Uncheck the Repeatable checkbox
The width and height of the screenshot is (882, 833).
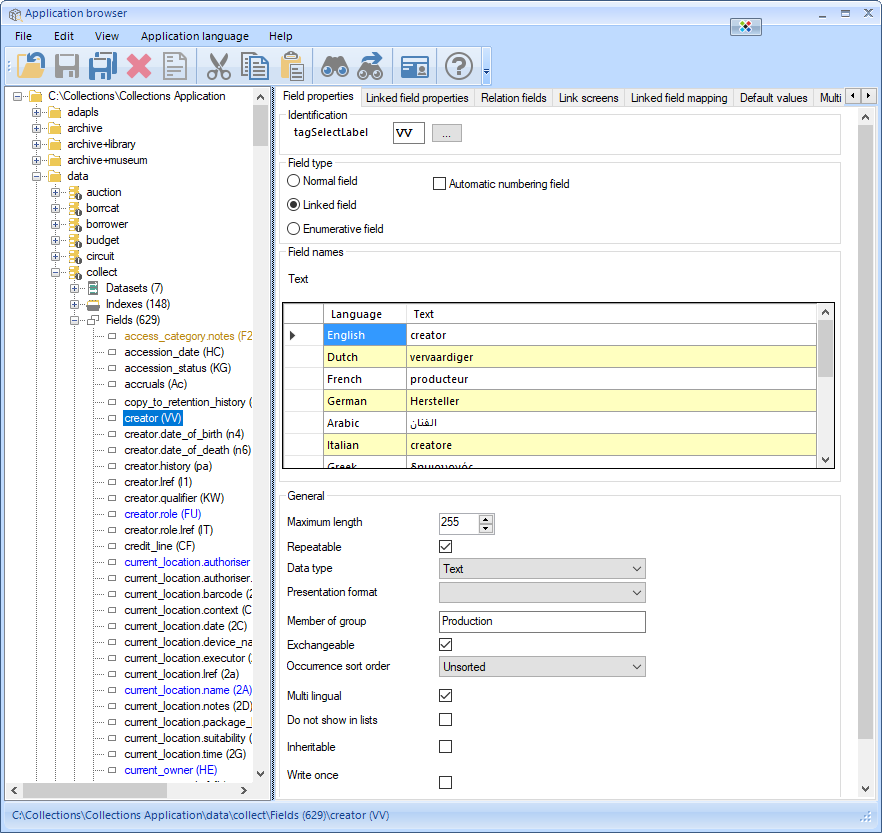pos(445,546)
